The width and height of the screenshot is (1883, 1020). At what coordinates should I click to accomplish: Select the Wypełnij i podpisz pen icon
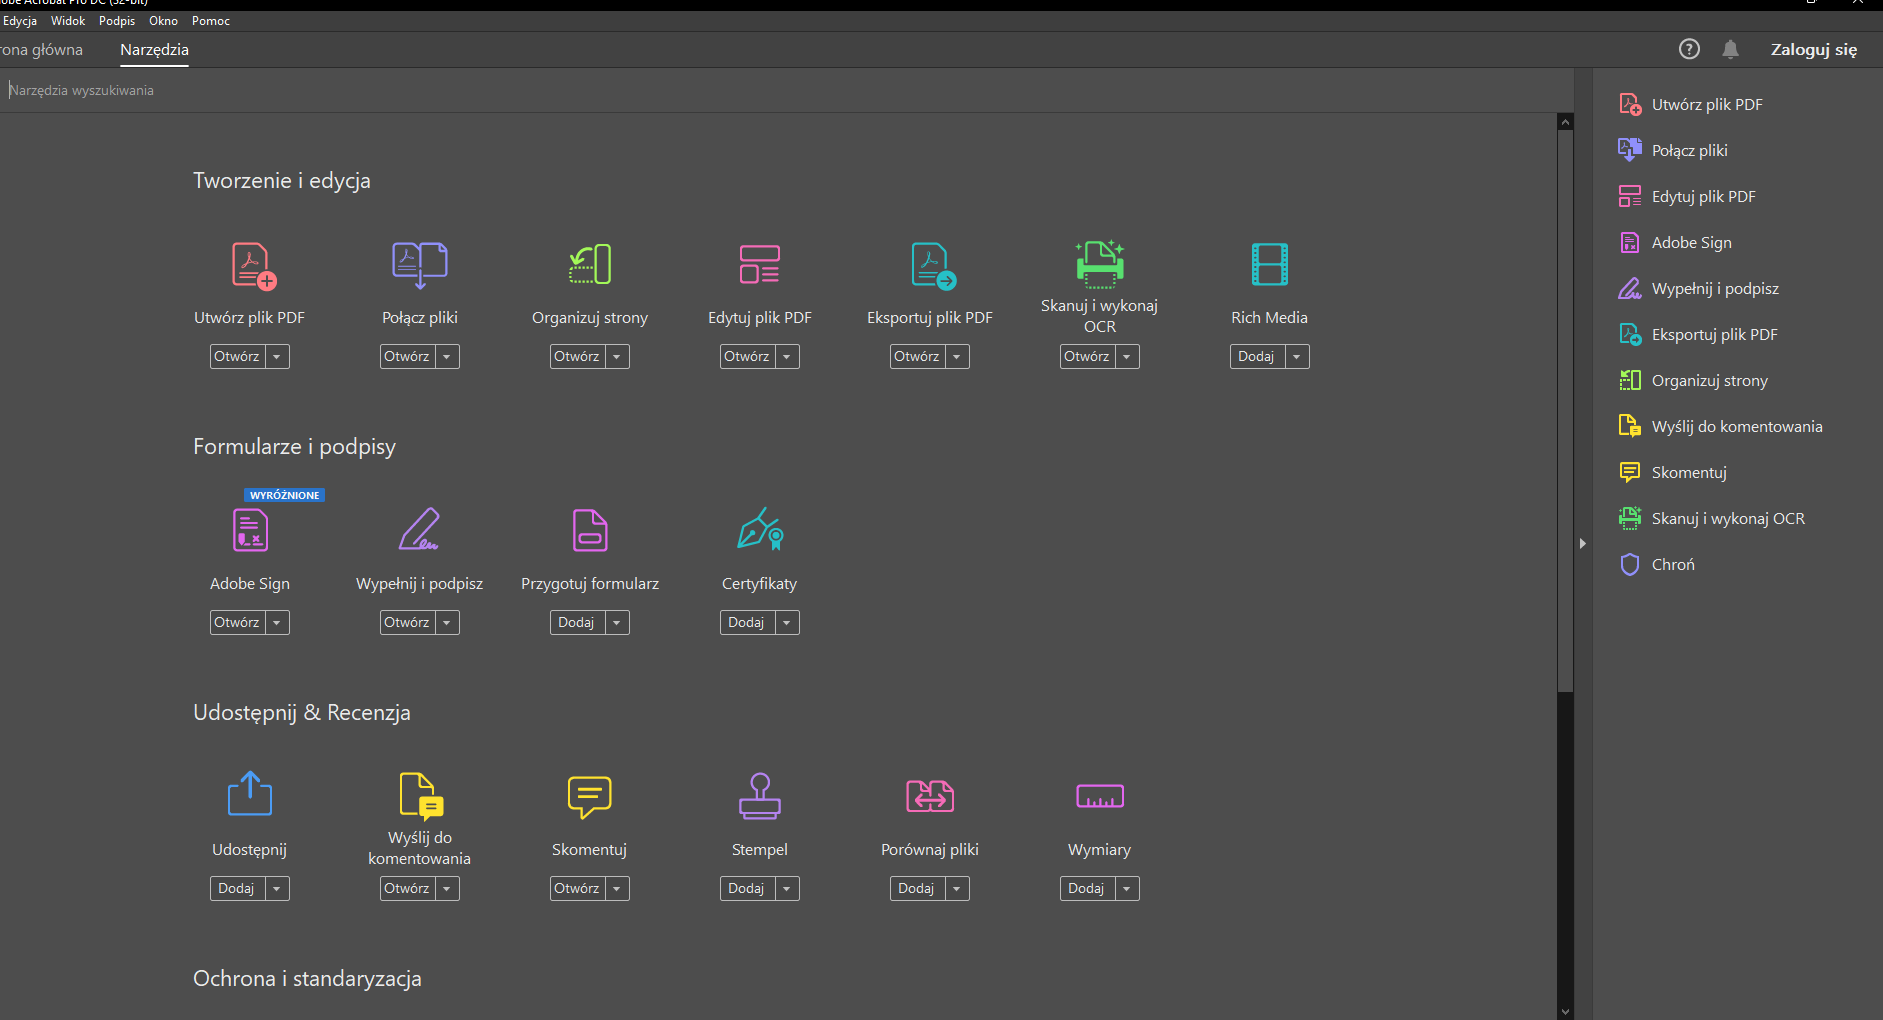(x=420, y=529)
